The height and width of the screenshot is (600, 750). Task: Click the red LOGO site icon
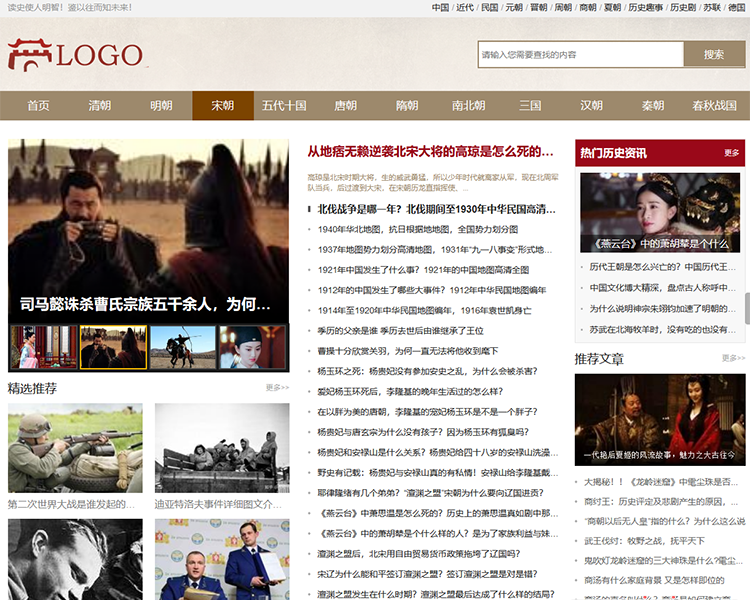pyautogui.click(x=75, y=55)
